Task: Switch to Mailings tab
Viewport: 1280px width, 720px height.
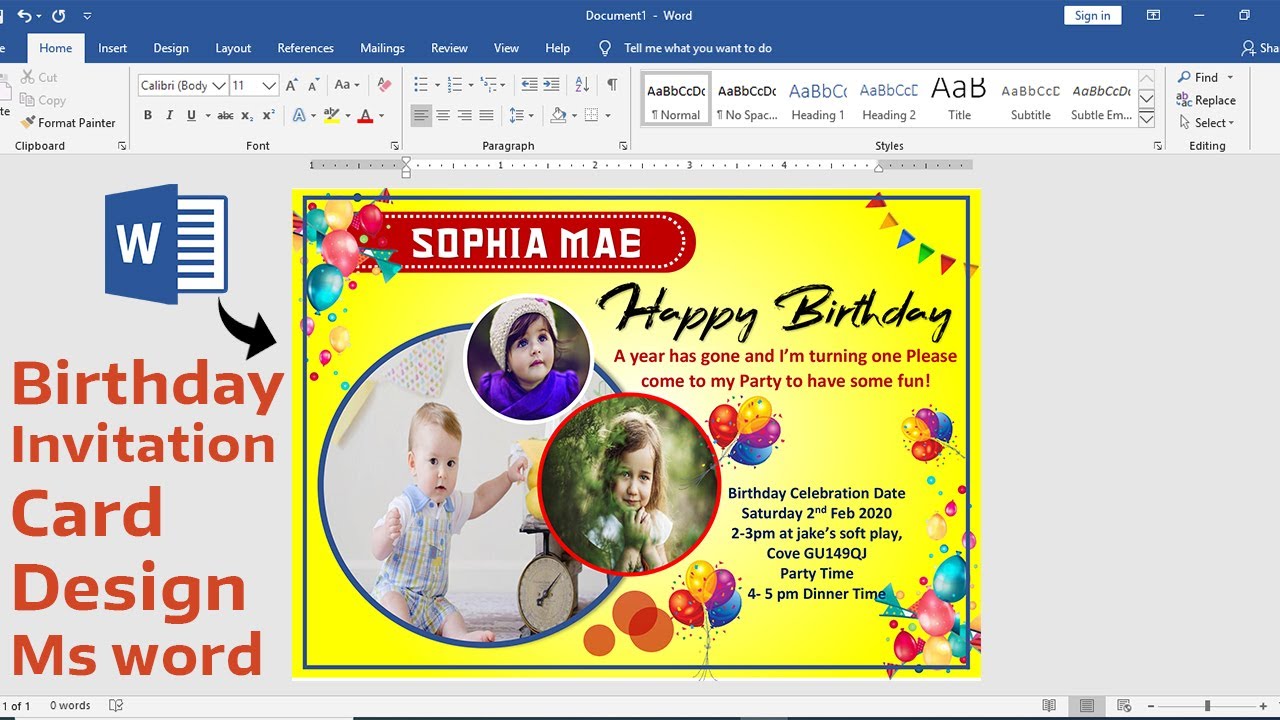Action: click(x=383, y=48)
